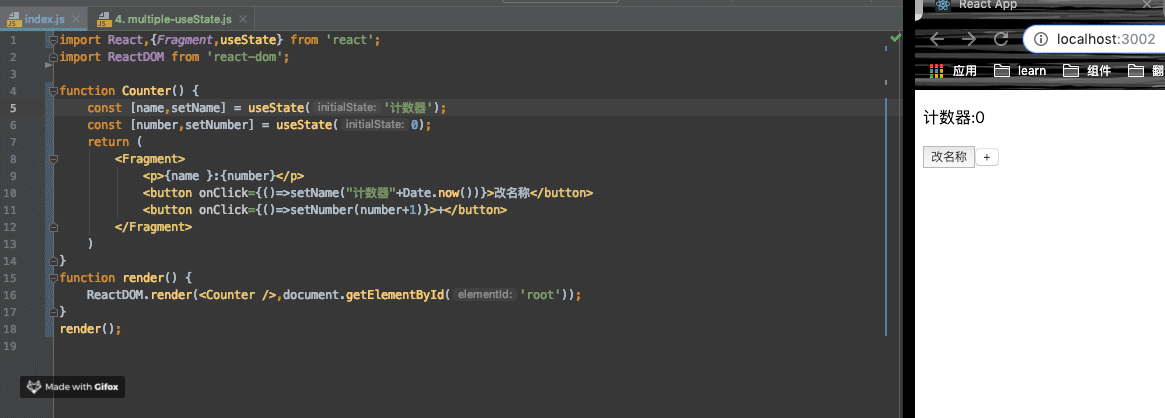
Task: Collapse the Counter function on line 4
Action: [x=53, y=91]
